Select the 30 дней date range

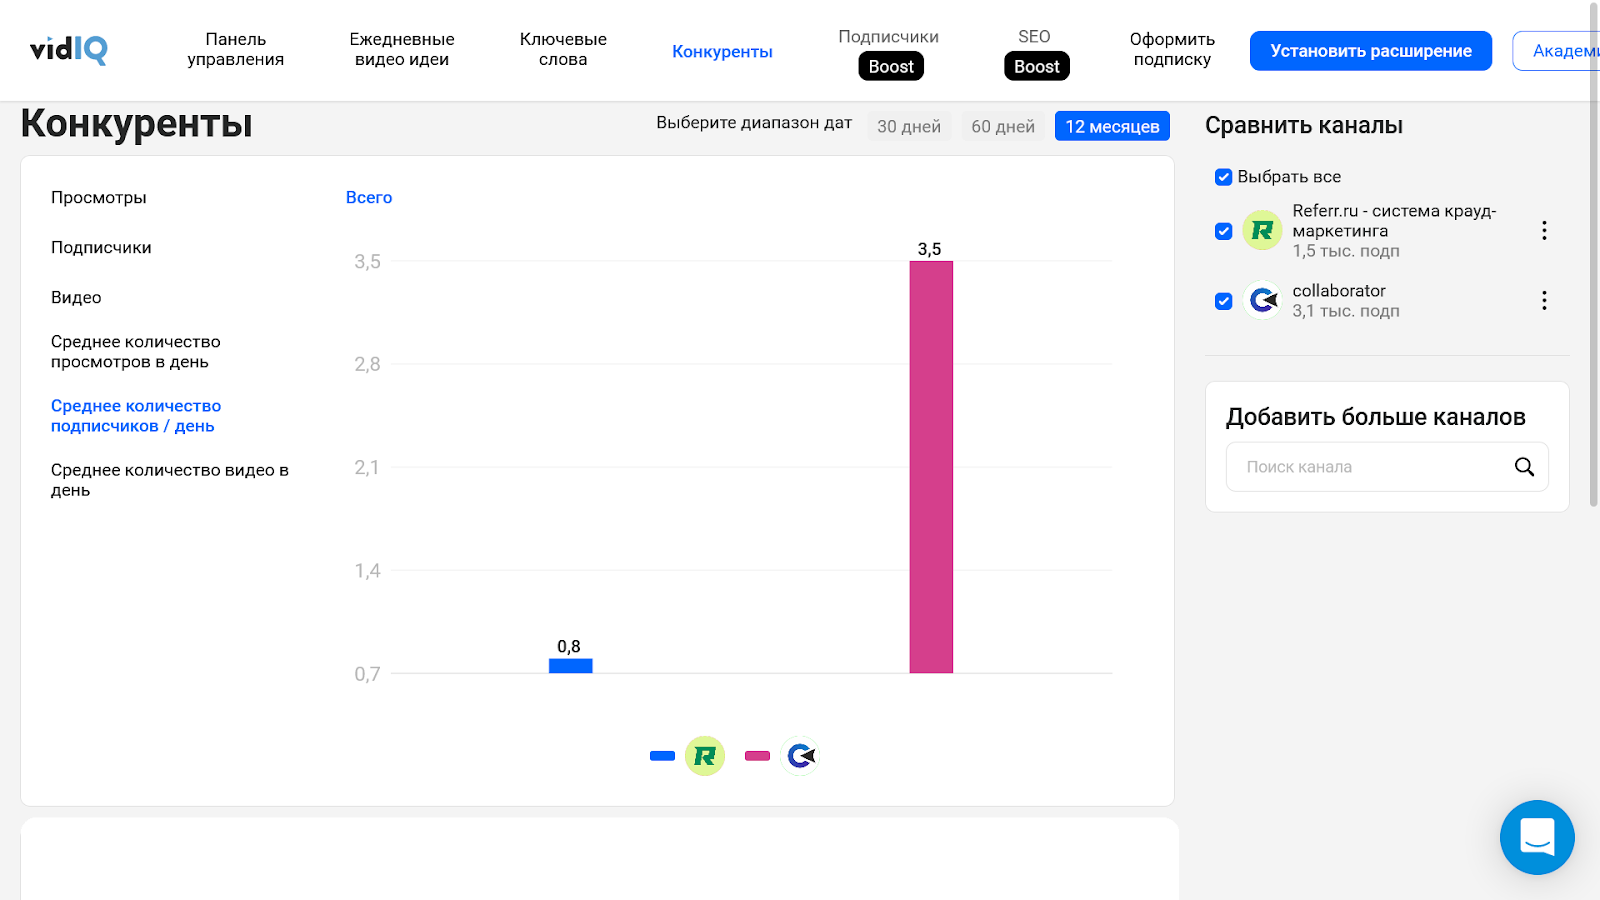coord(908,127)
